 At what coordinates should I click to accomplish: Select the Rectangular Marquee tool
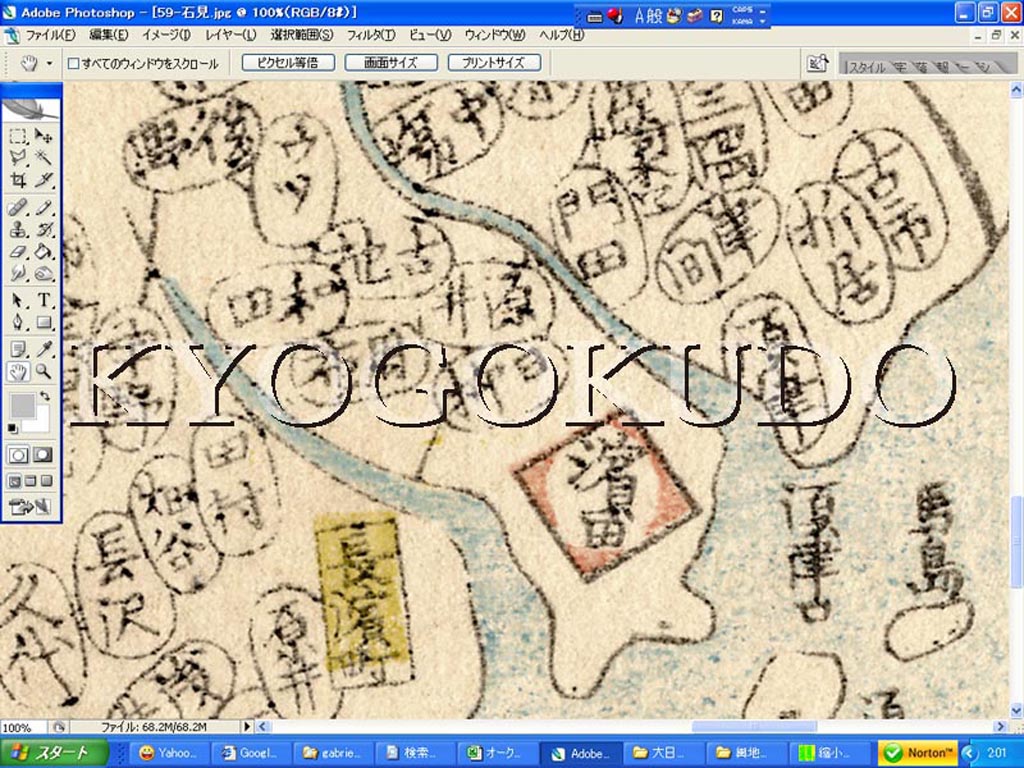(x=18, y=136)
